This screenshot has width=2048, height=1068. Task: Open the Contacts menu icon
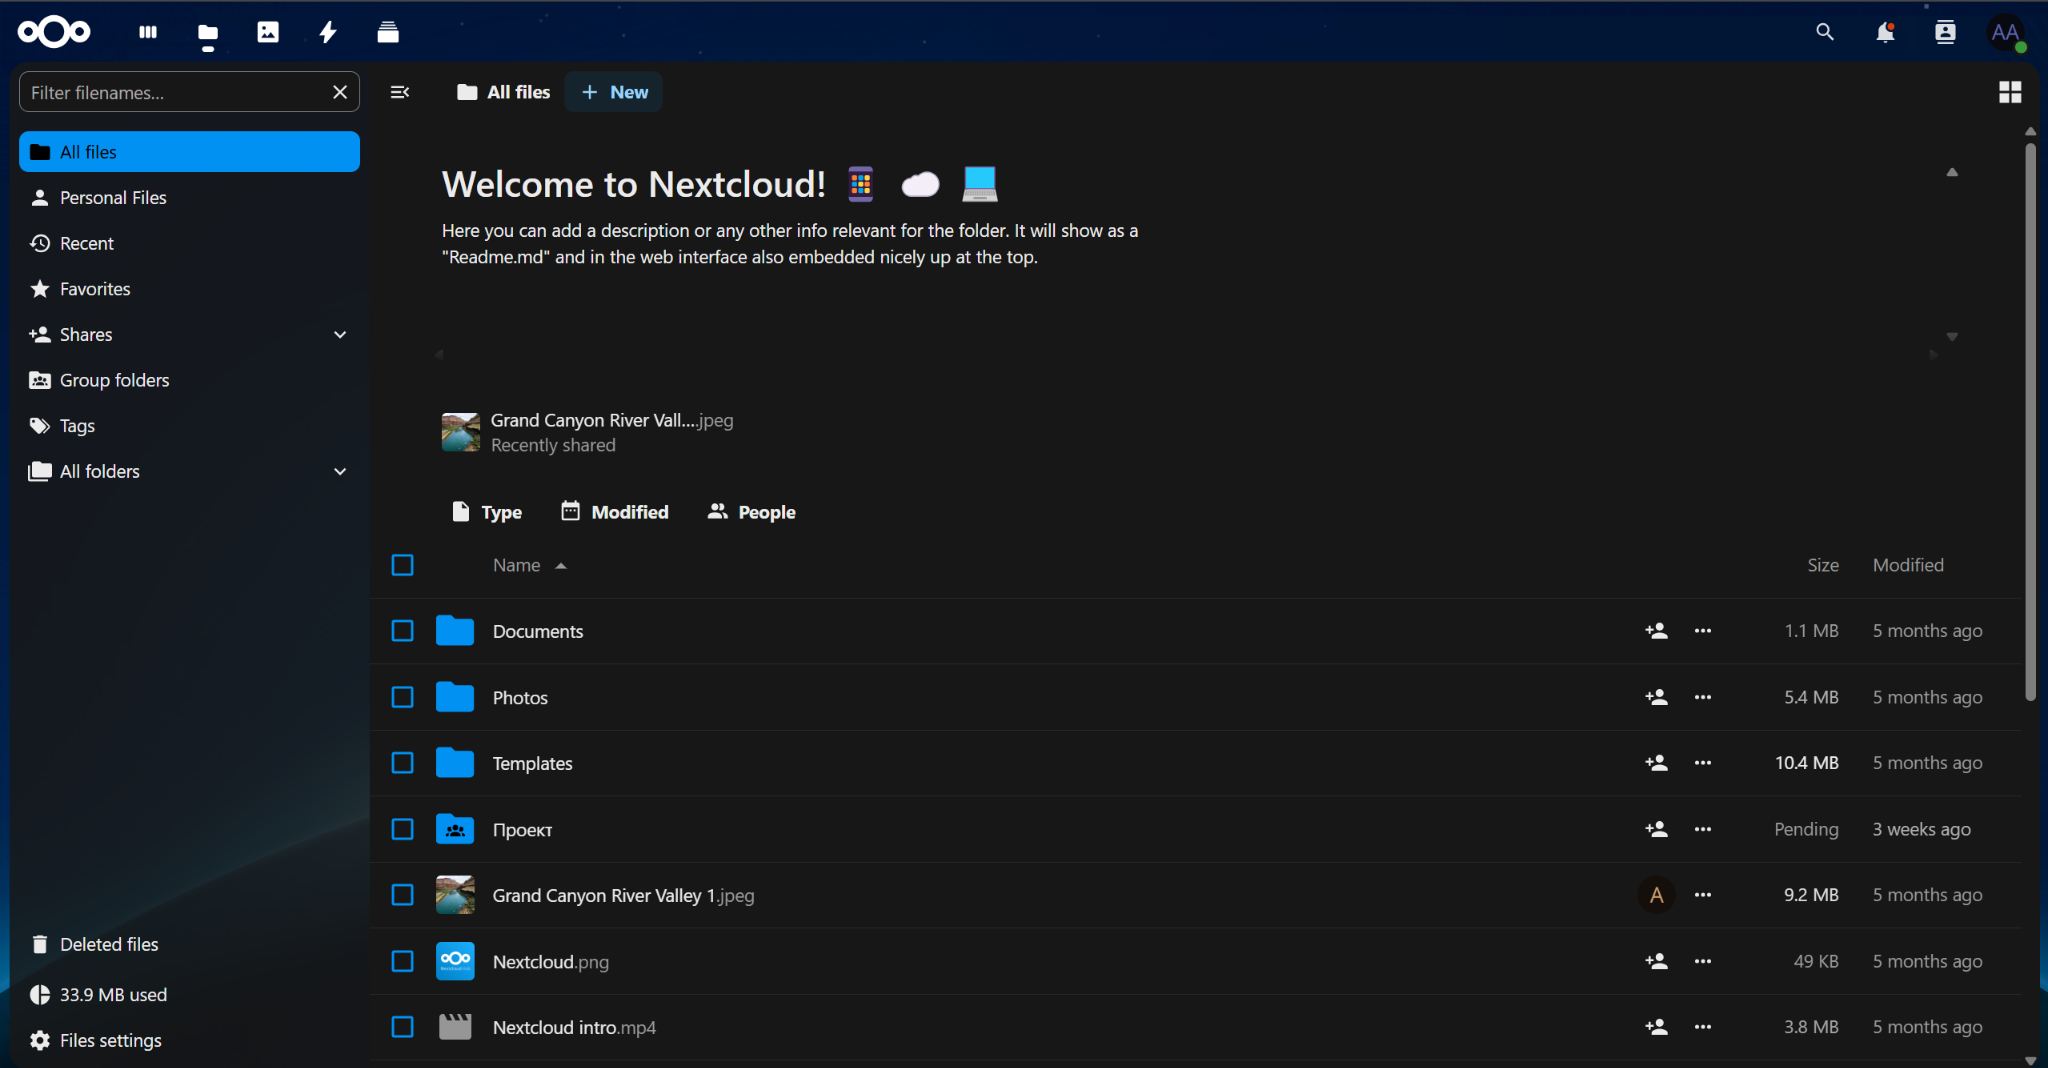tap(1945, 32)
